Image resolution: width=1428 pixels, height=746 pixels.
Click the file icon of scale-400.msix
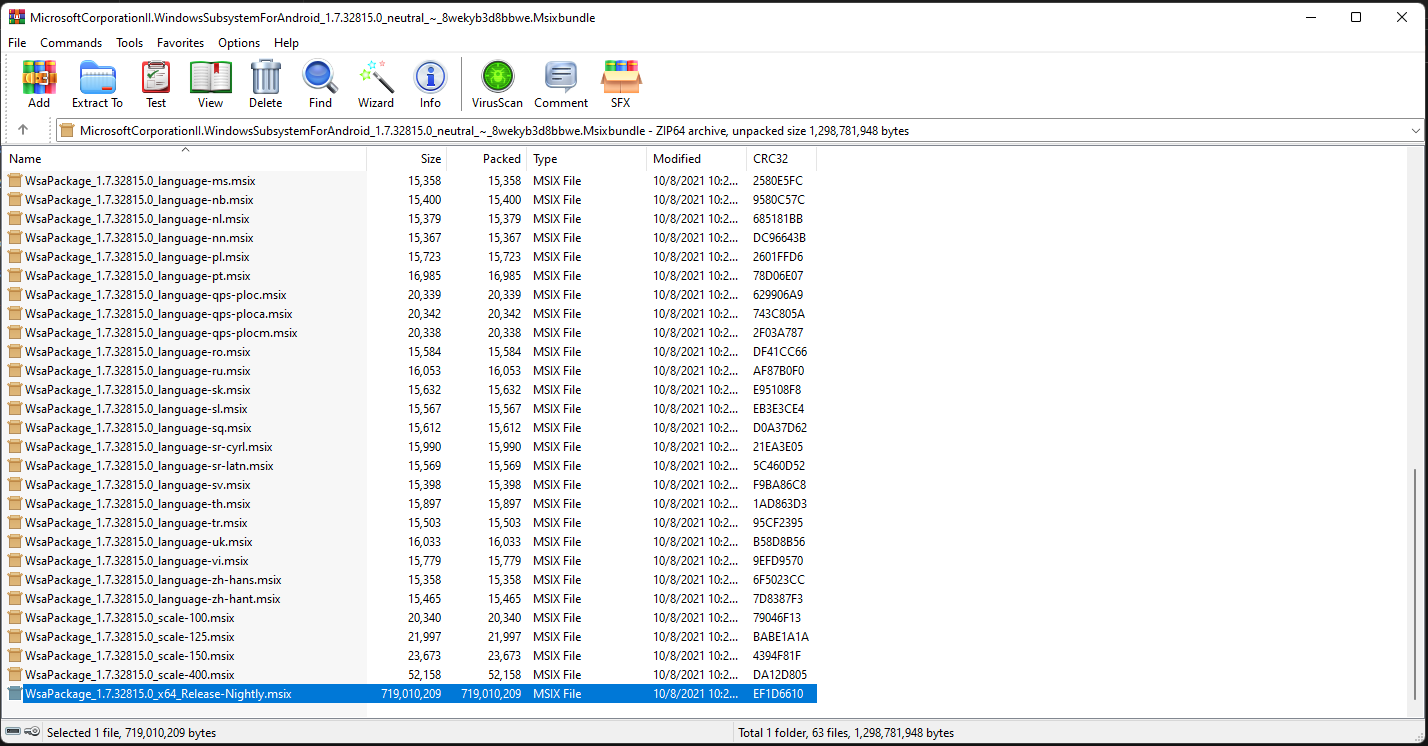click(15, 675)
